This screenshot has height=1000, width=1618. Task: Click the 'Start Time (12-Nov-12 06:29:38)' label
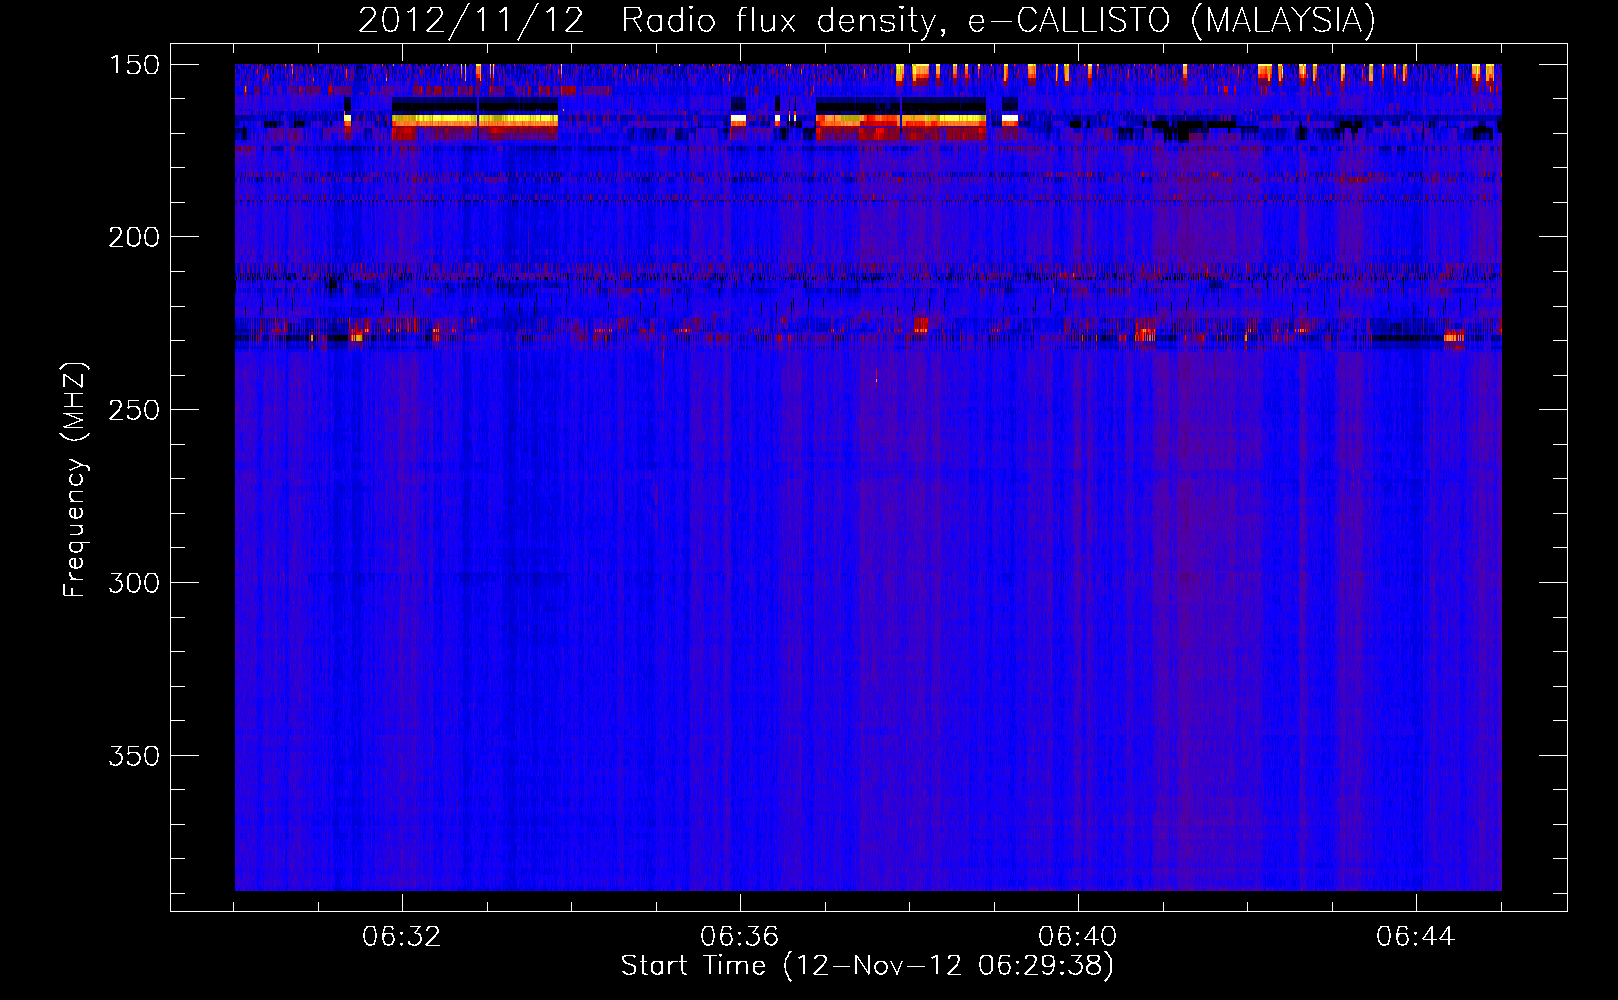(x=867, y=966)
